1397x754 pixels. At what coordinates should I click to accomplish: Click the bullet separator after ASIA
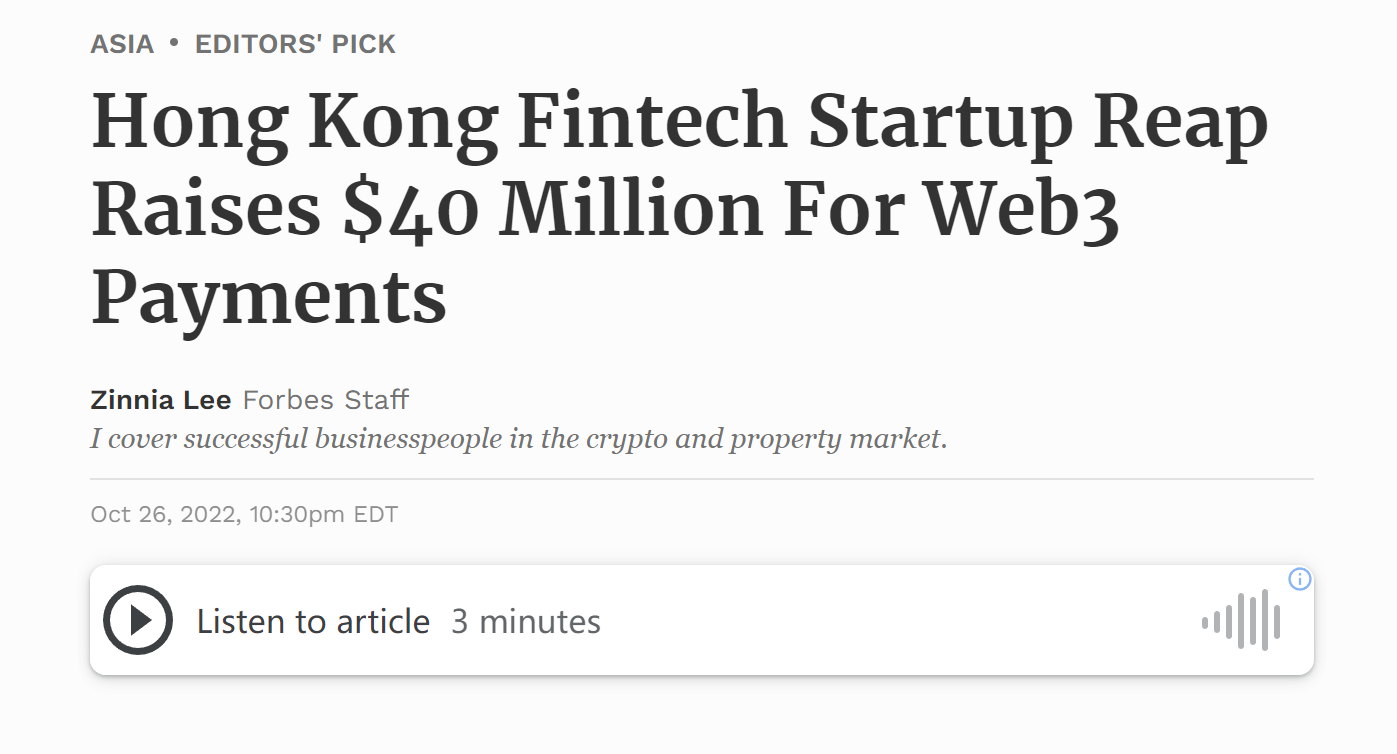(x=174, y=44)
